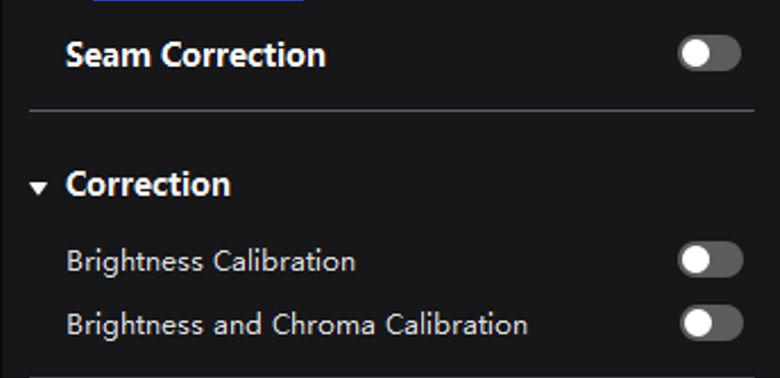
Task: Click white knob of Chroma Calibration switch
Action: coord(697,323)
